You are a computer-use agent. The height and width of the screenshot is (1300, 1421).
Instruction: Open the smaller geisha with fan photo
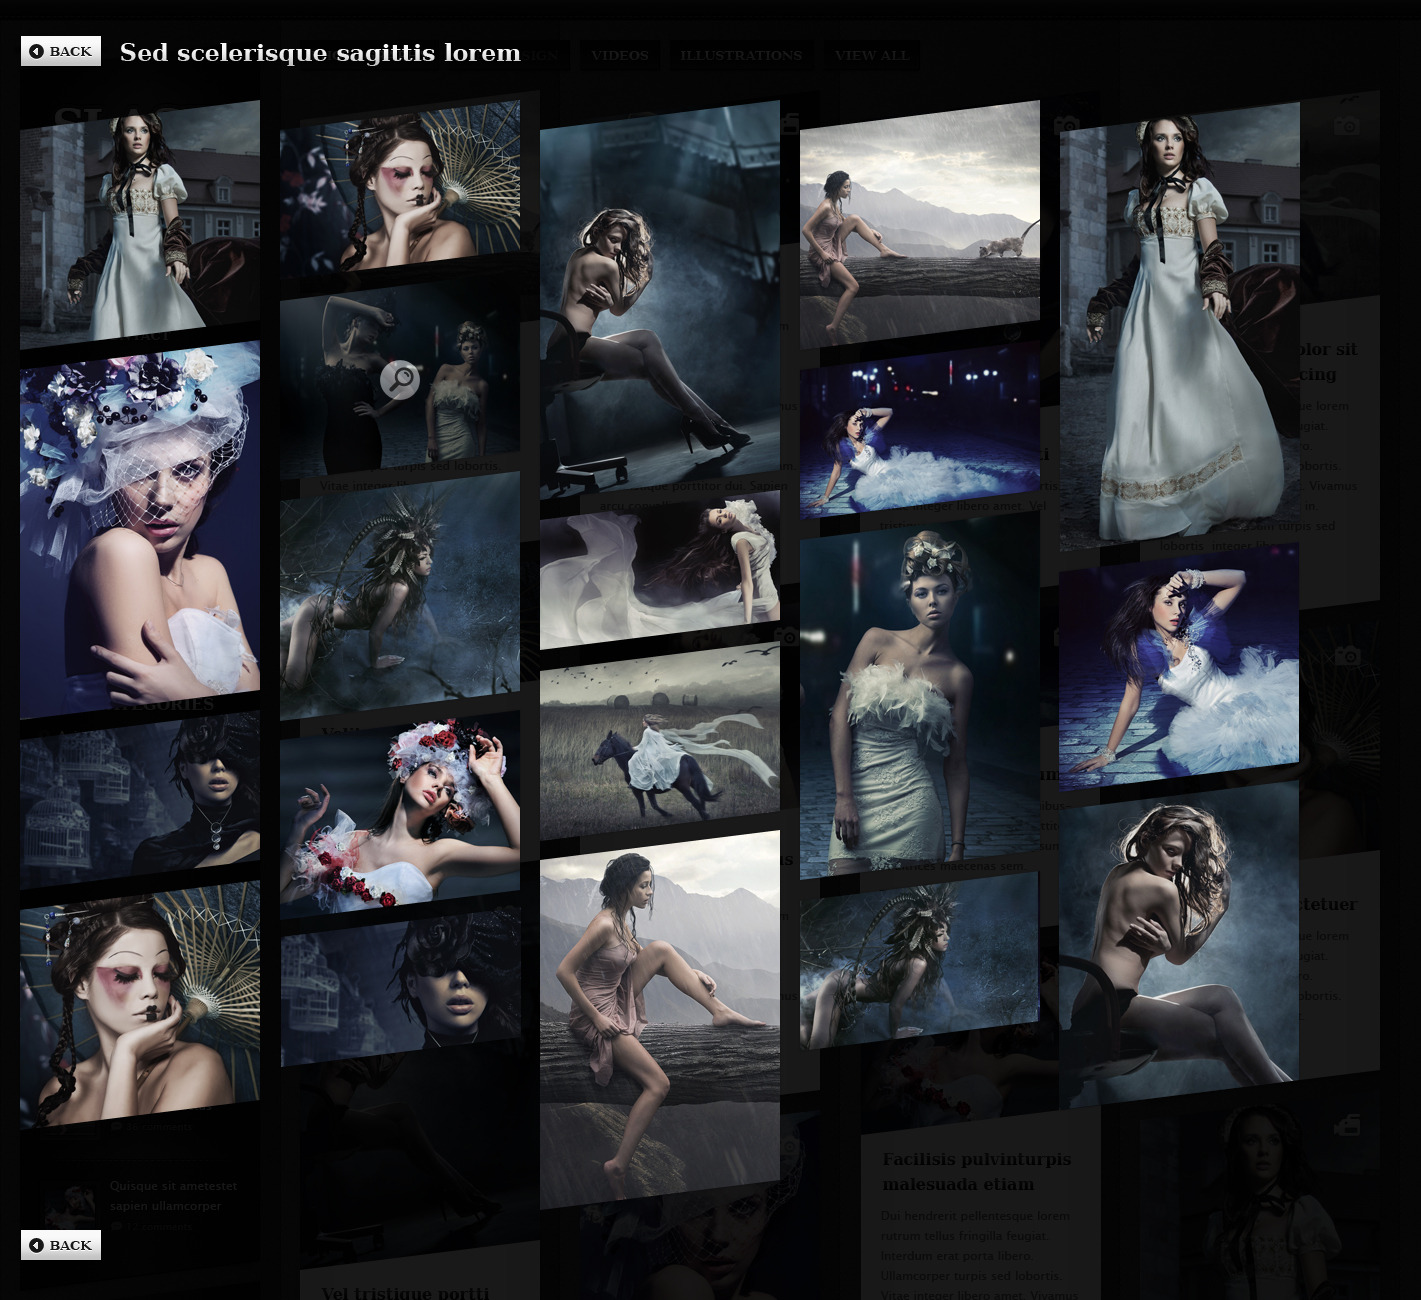400,190
